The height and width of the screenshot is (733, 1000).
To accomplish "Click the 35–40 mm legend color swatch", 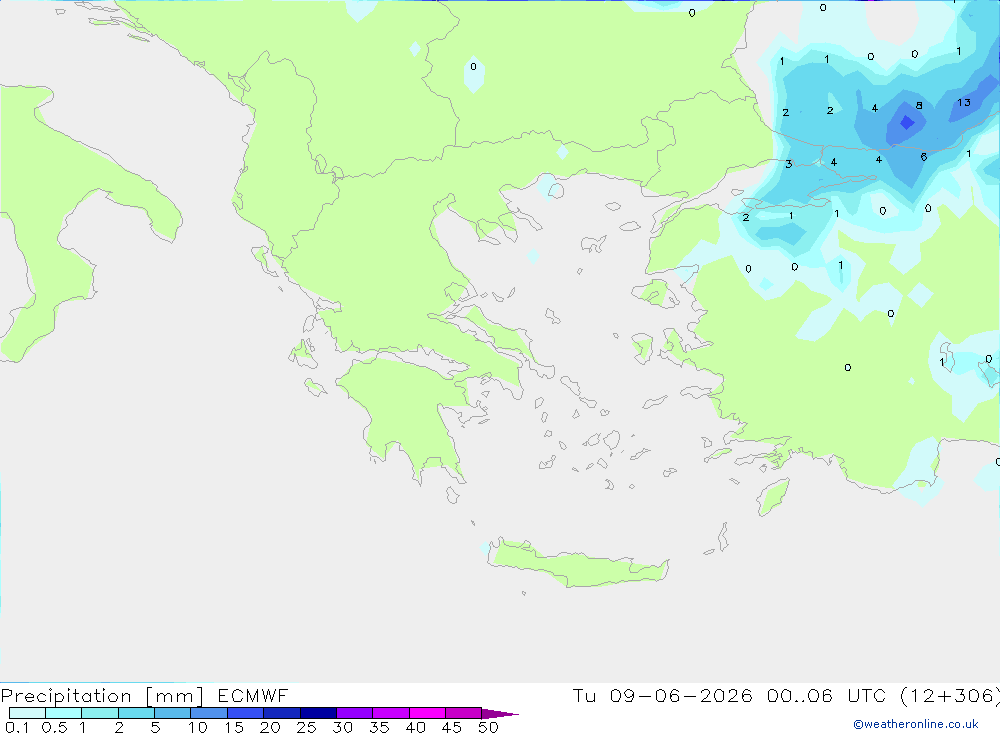I will tap(391, 713).
